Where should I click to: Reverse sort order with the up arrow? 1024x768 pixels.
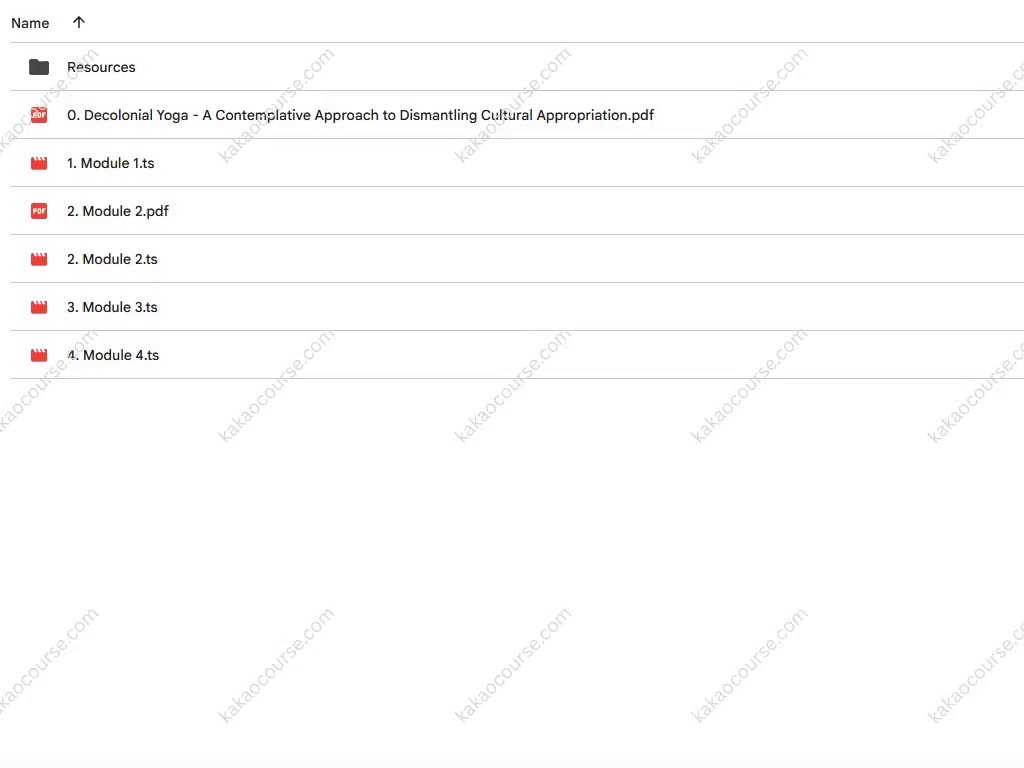[79, 22]
